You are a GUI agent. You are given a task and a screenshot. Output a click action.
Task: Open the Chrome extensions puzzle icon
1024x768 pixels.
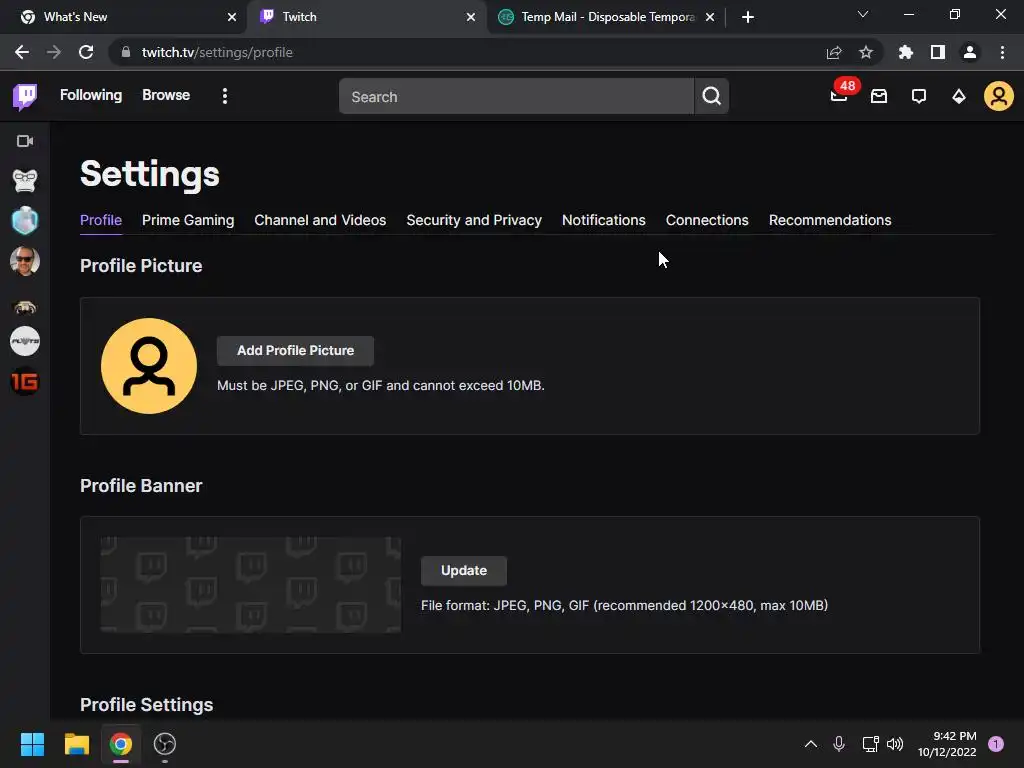(906, 52)
